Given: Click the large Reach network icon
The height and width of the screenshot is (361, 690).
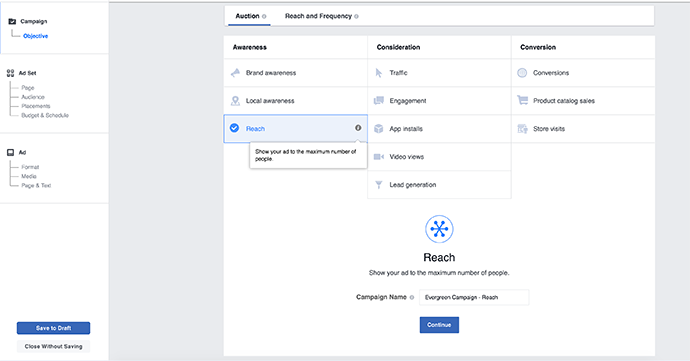Looking at the screenshot, I should click(x=439, y=229).
